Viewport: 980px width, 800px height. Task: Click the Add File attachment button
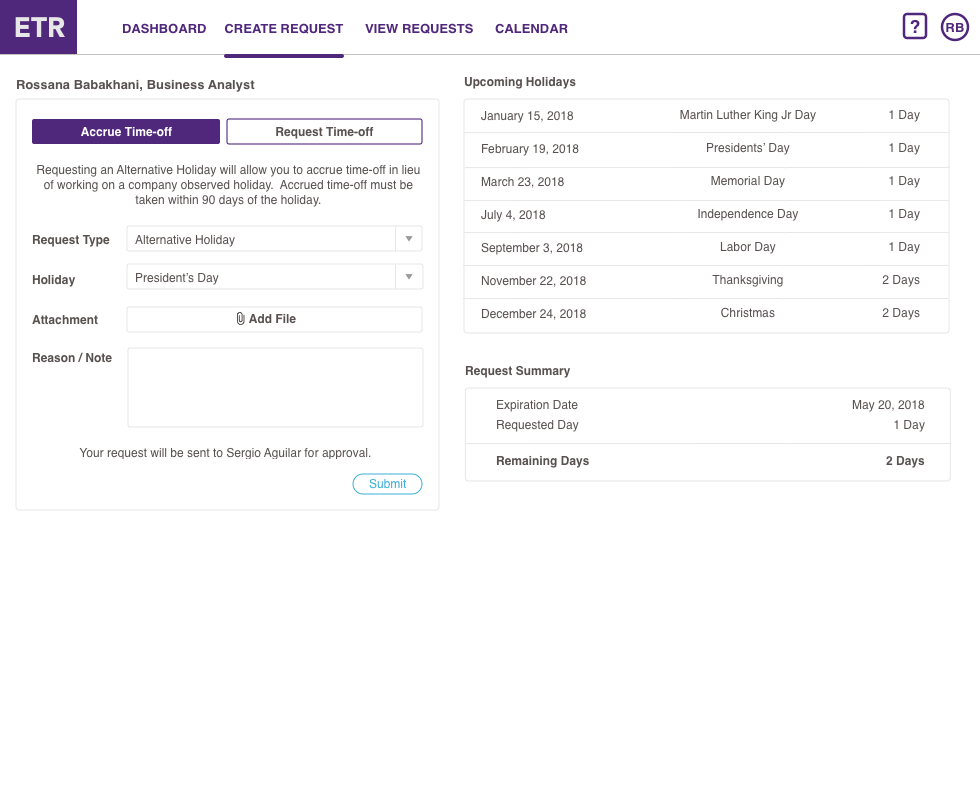(x=274, y=319)
